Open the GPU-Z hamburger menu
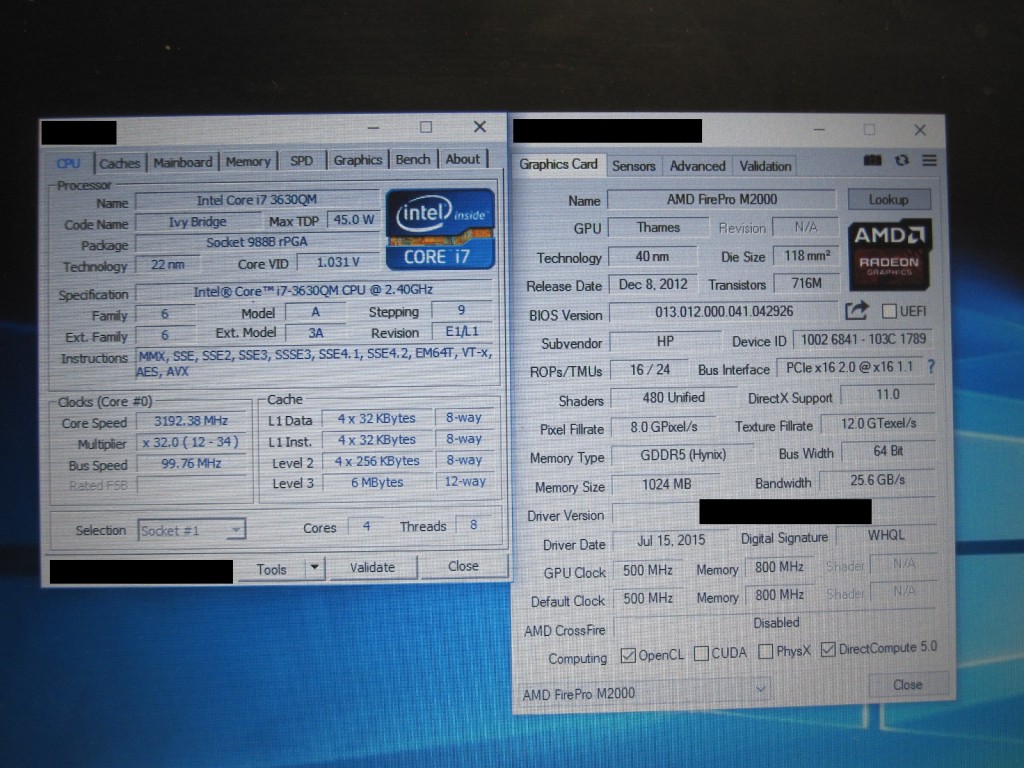 click(929, 160)
